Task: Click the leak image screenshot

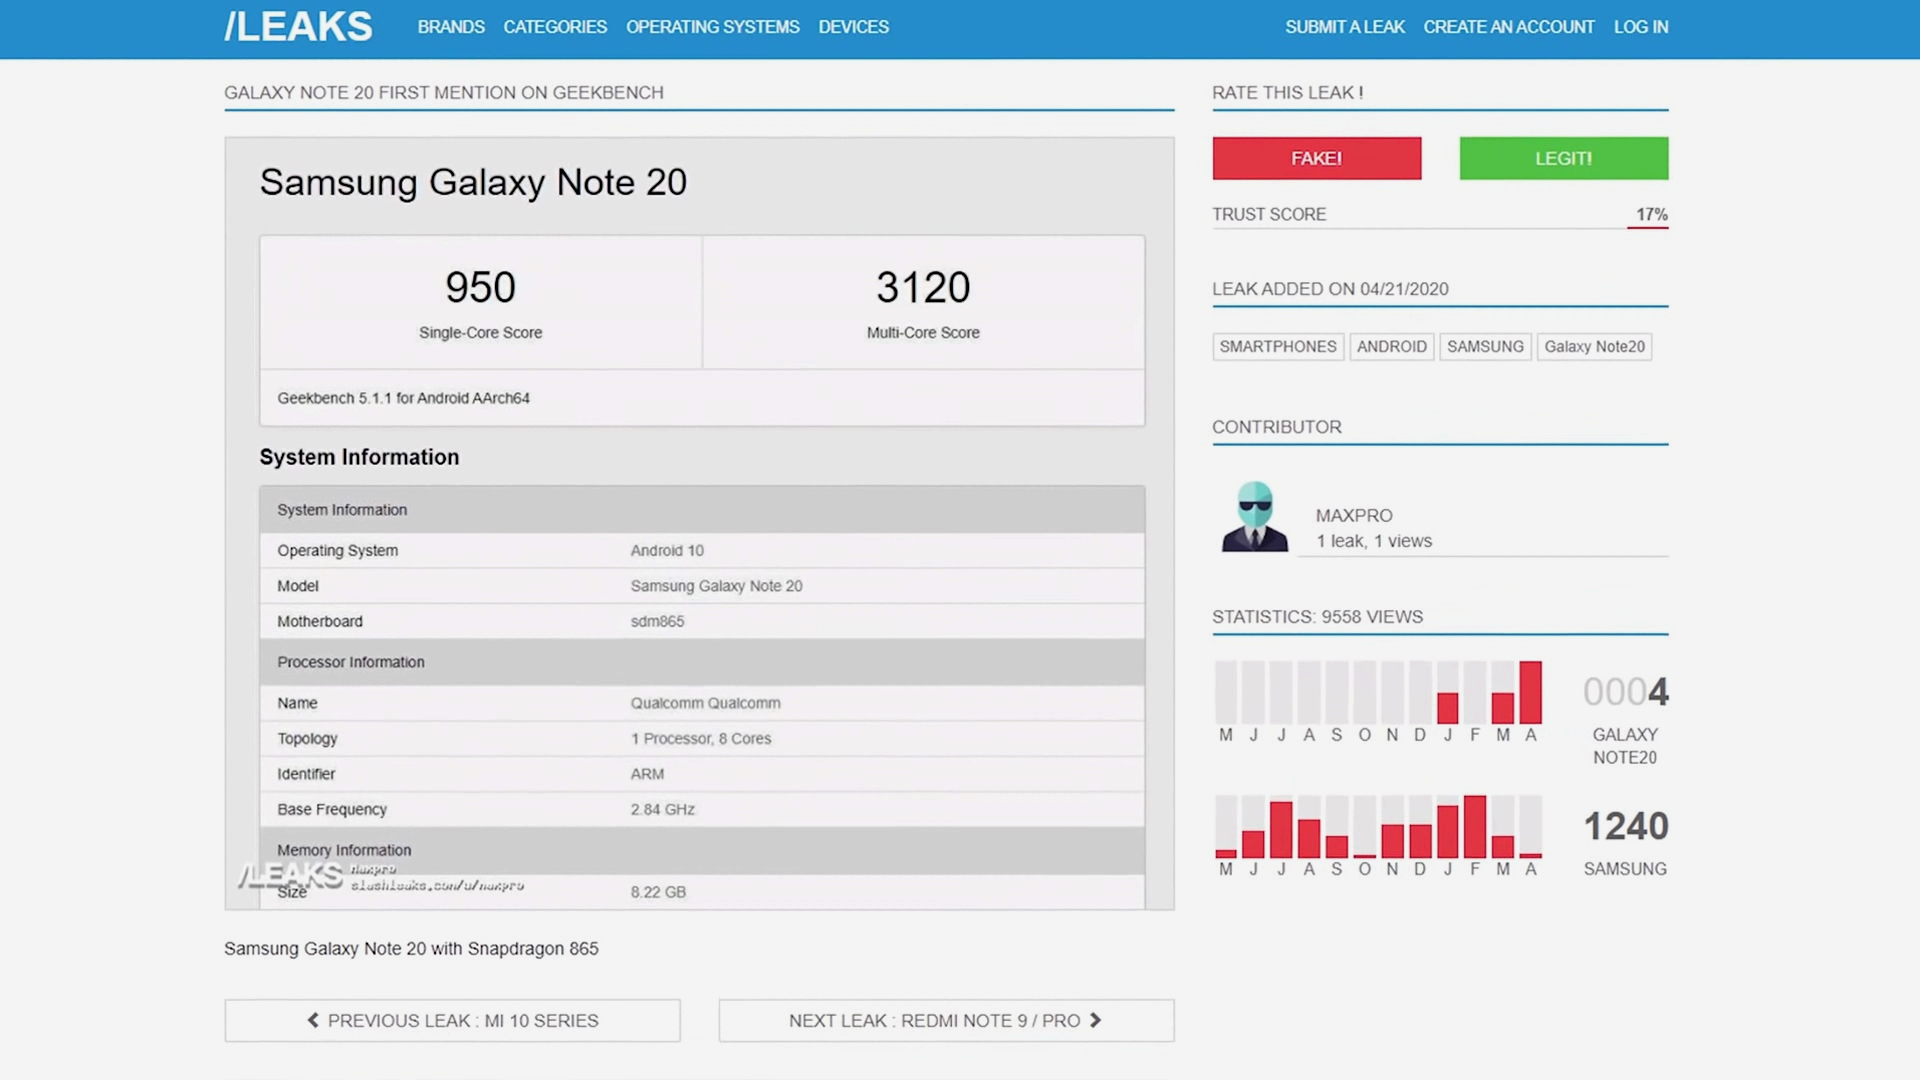Action: tap(699, 523)
